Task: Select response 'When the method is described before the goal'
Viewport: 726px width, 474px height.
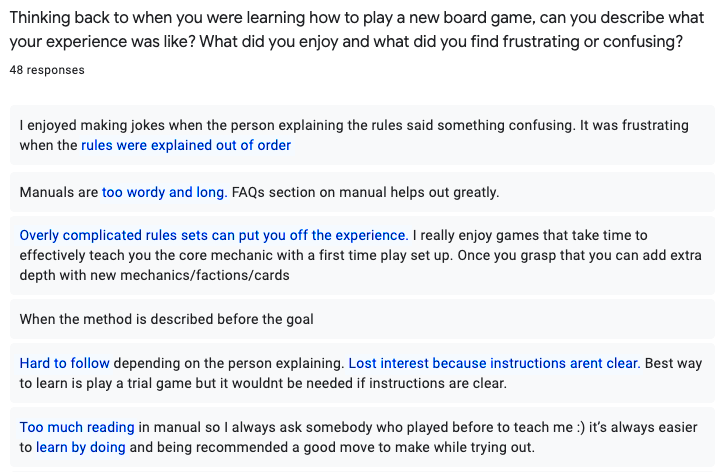Action: tap(362, 319)
